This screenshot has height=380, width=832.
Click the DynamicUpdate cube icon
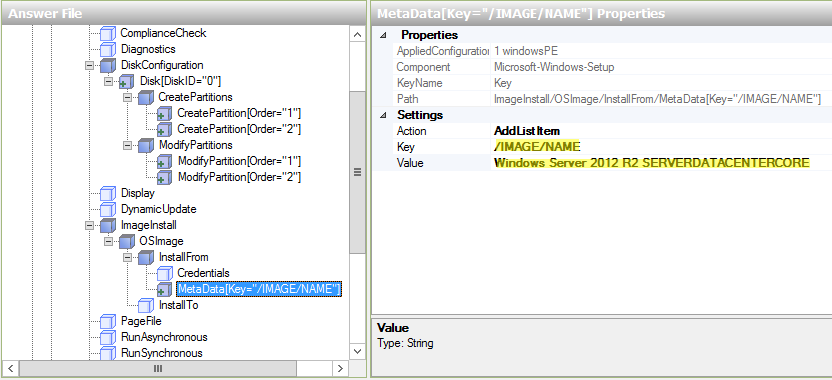click(x=108, y=210)
